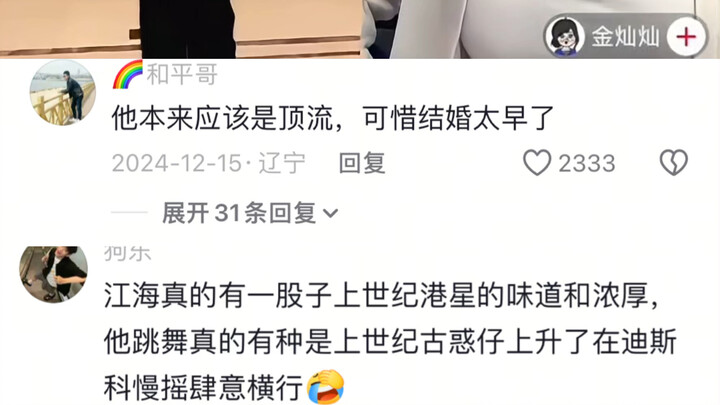Tap the second commenter's partially hidden username
The height and width of the screenshot is (405, 720).
click(x=127, y=253)
